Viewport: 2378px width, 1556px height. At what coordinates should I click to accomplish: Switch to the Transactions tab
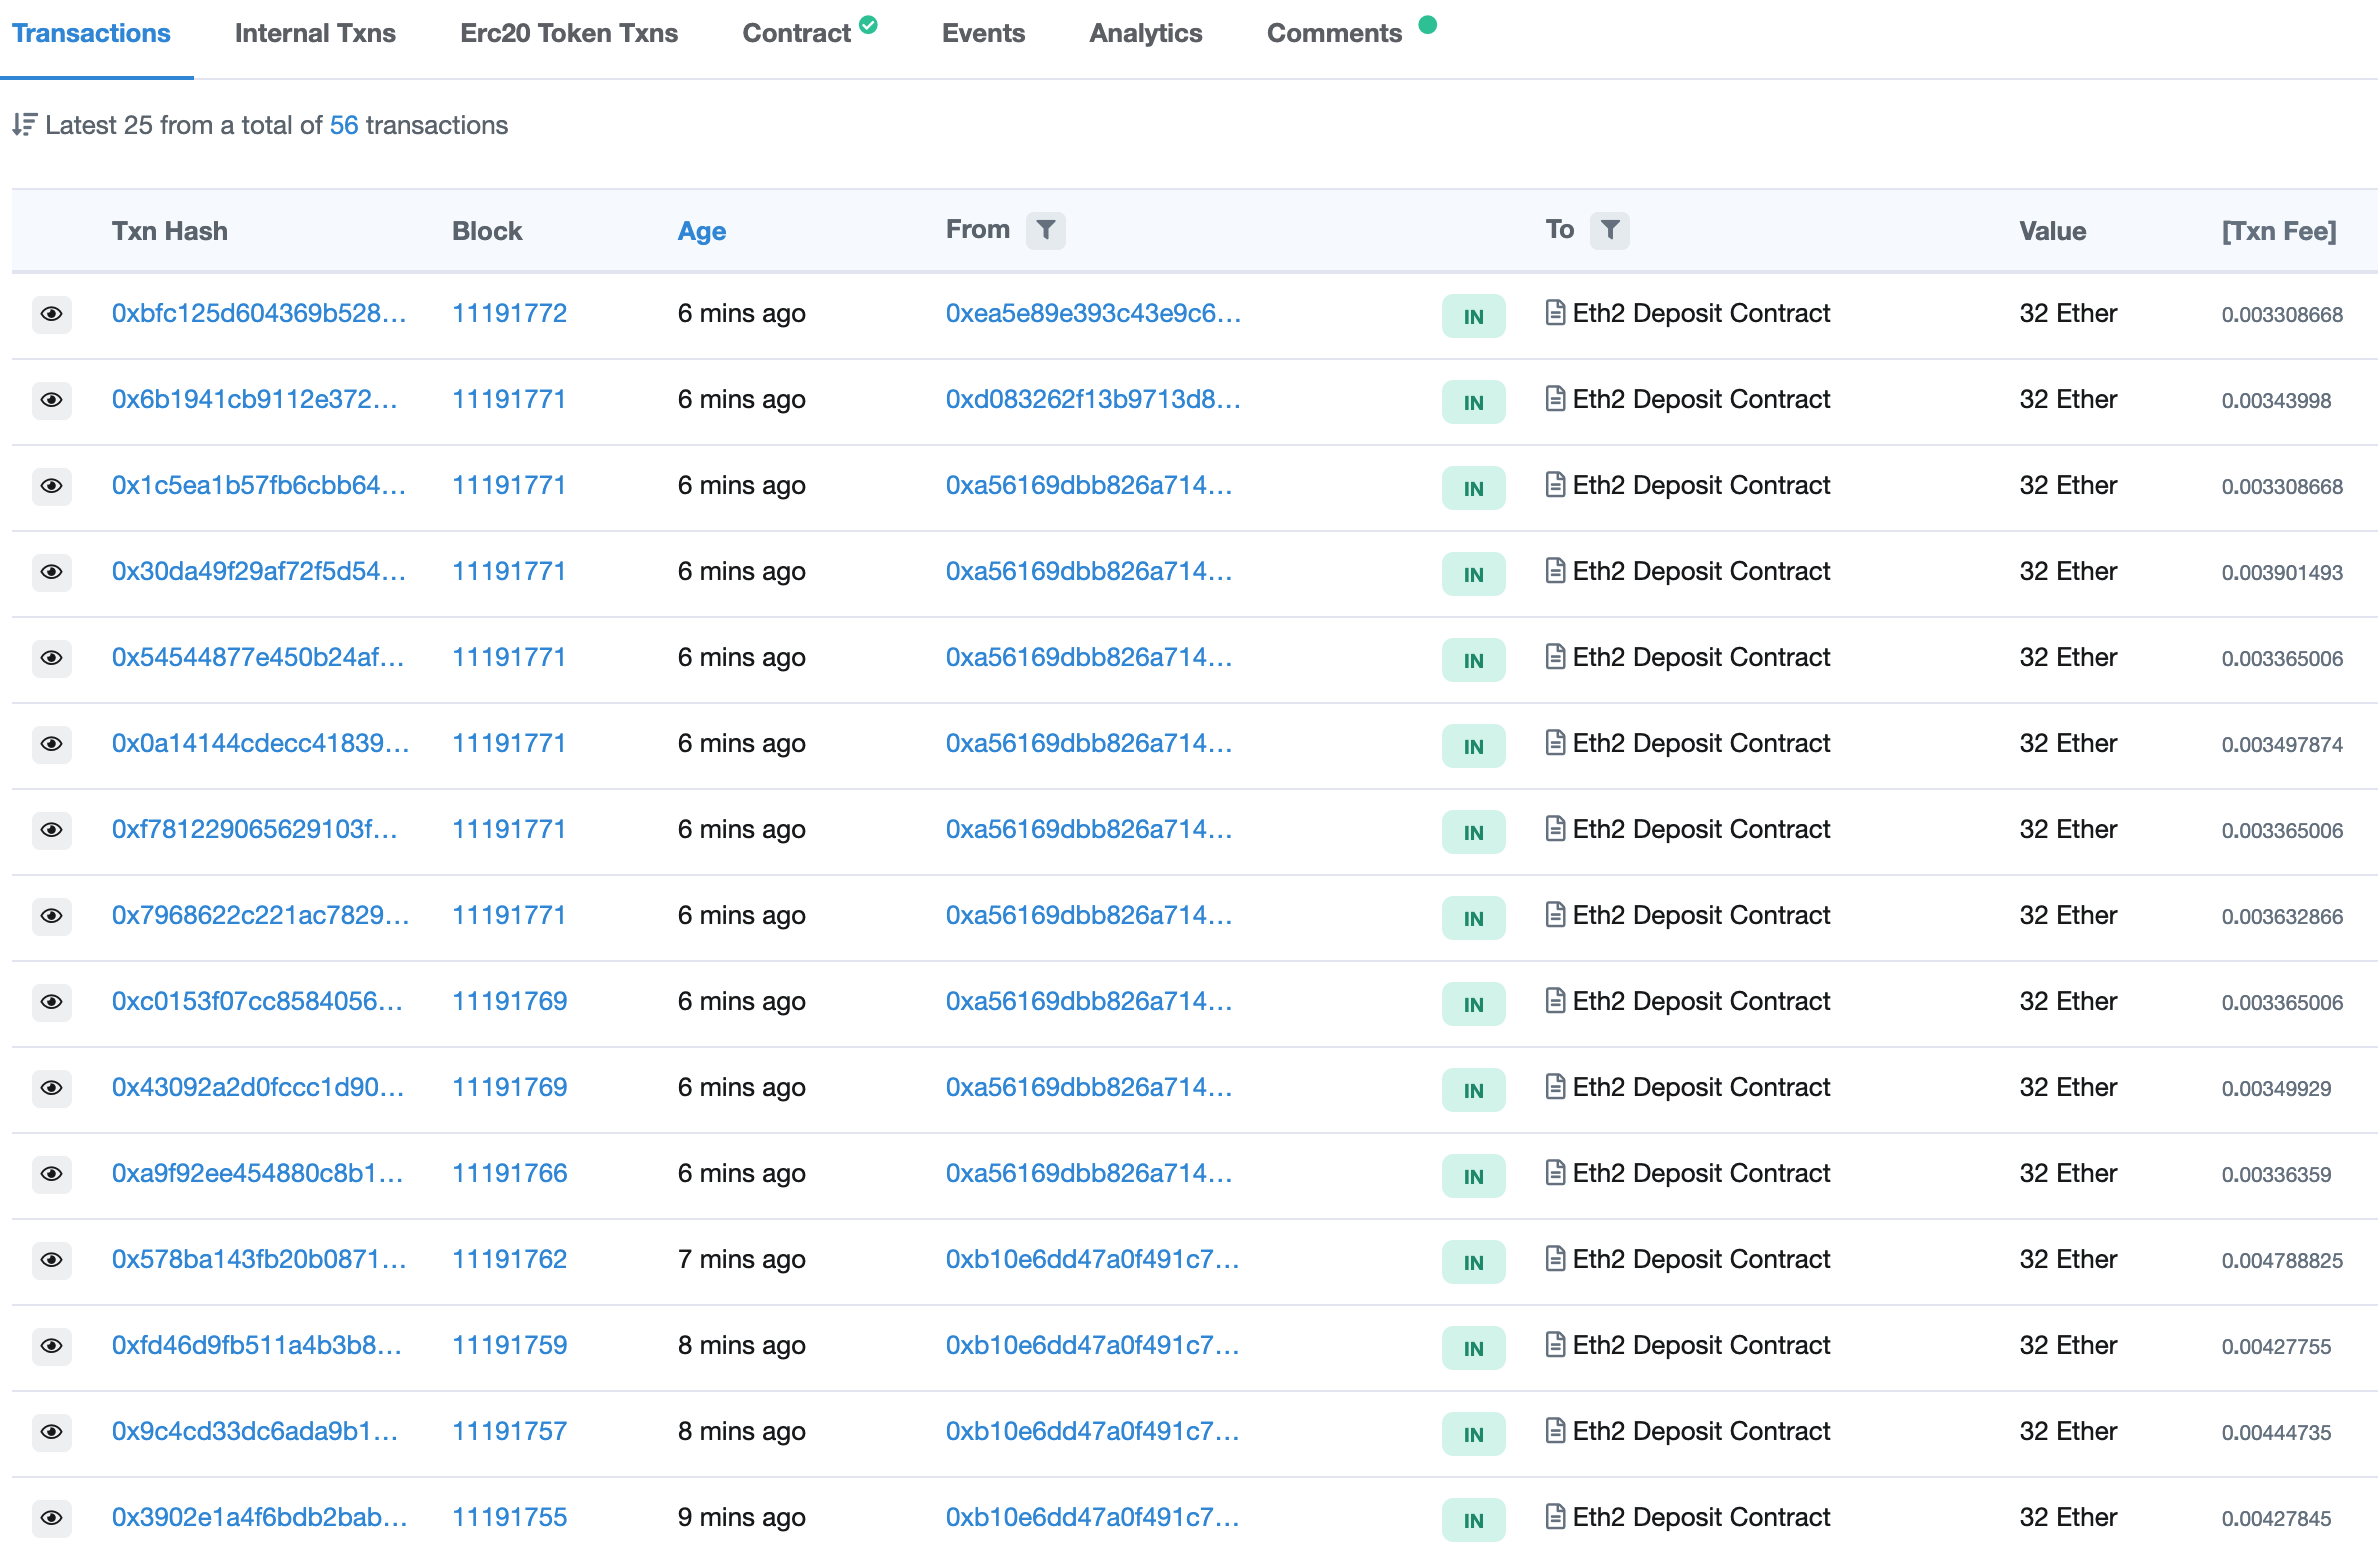91,34
